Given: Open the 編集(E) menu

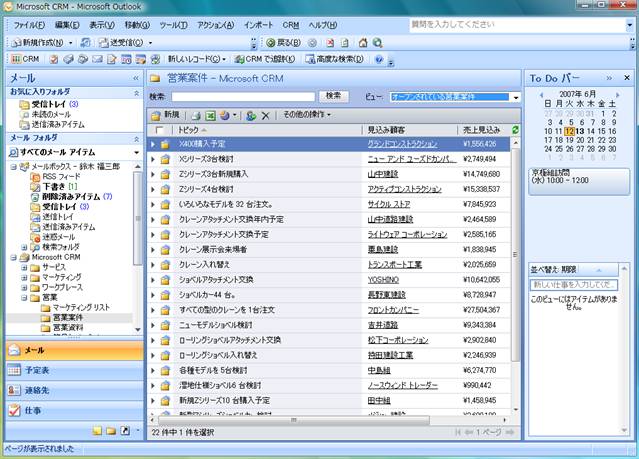Looking at the screenshot, I should pyautogui.click(x=67, y=25).
